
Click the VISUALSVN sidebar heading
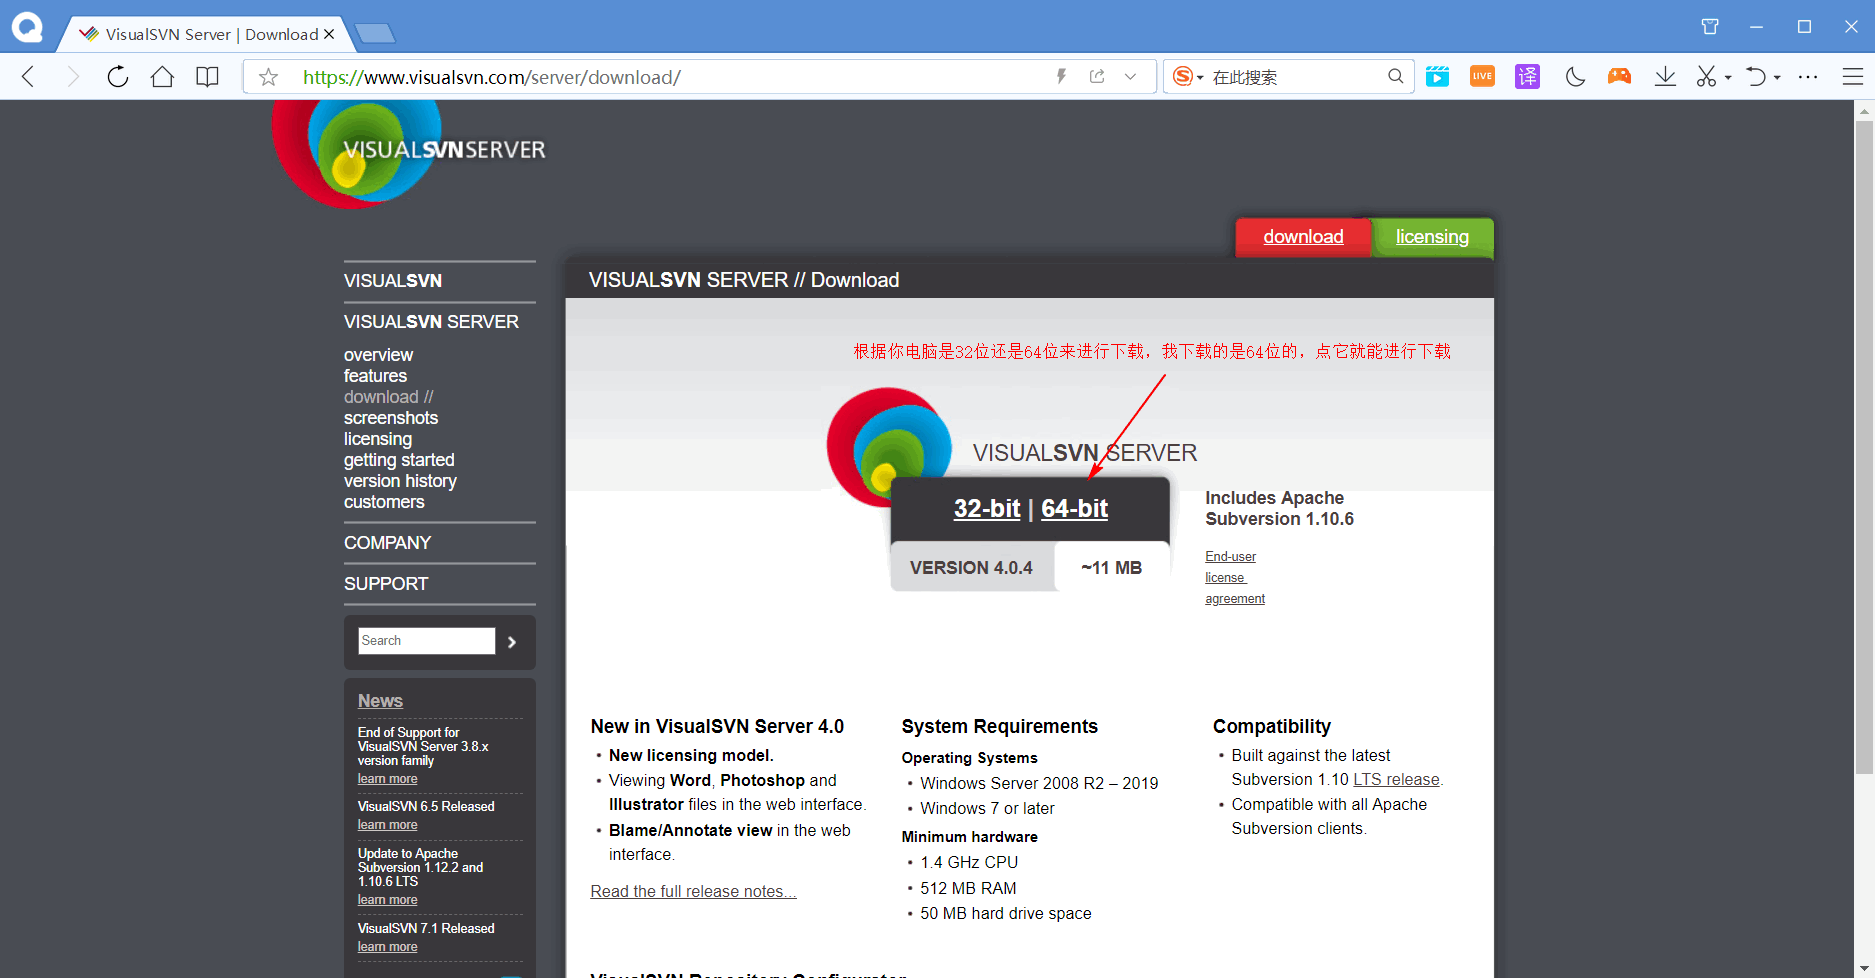[x=393, y=281]
